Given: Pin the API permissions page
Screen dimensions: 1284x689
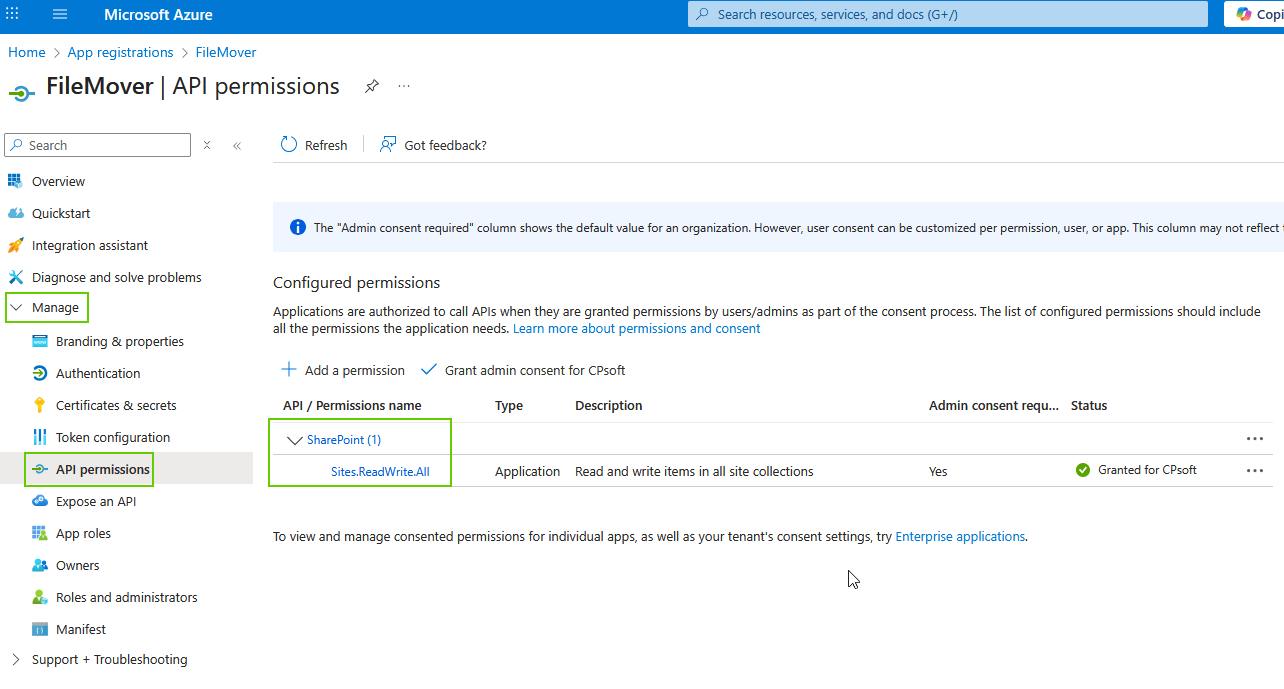Looking at the screenshot, I should click(x=371, y=87).
